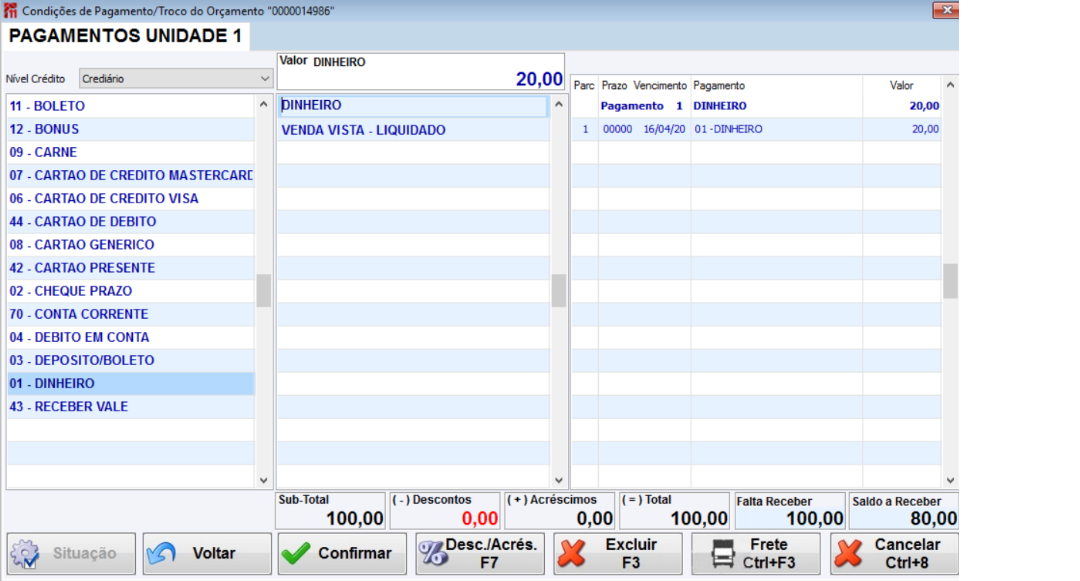This screenshot has width=1080, height=581.
Task: Click the red X icon on Excluir F3
Action: click(x=572, y=553)
